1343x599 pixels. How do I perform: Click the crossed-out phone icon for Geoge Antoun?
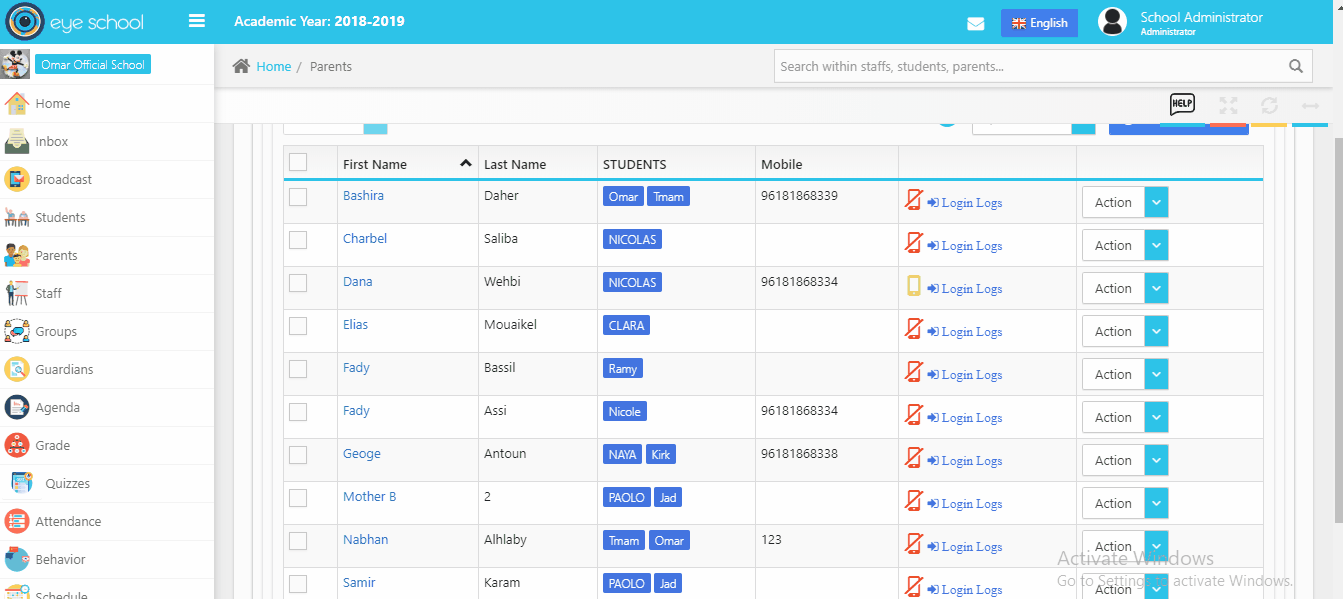pyautogui.click(x=913, y=458)
